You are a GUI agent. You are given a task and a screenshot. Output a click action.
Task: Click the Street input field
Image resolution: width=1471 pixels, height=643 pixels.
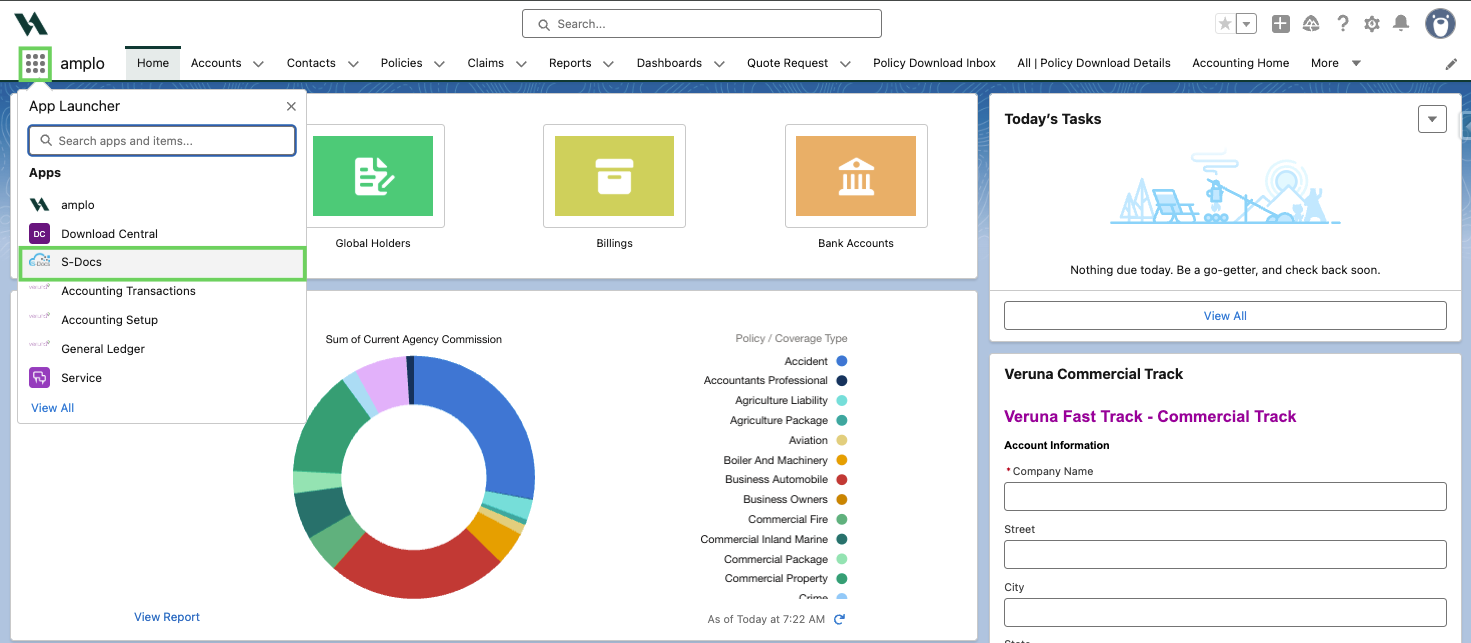(1225, 554)
